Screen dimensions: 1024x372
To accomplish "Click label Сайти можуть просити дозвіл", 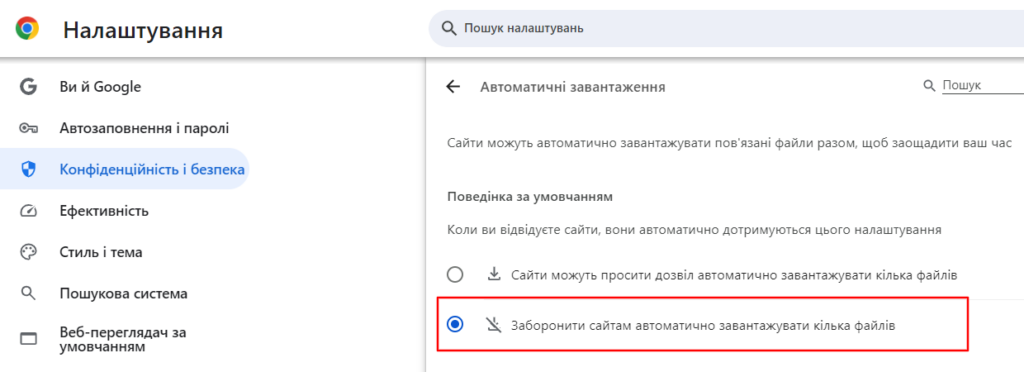I will pos(734,275).
